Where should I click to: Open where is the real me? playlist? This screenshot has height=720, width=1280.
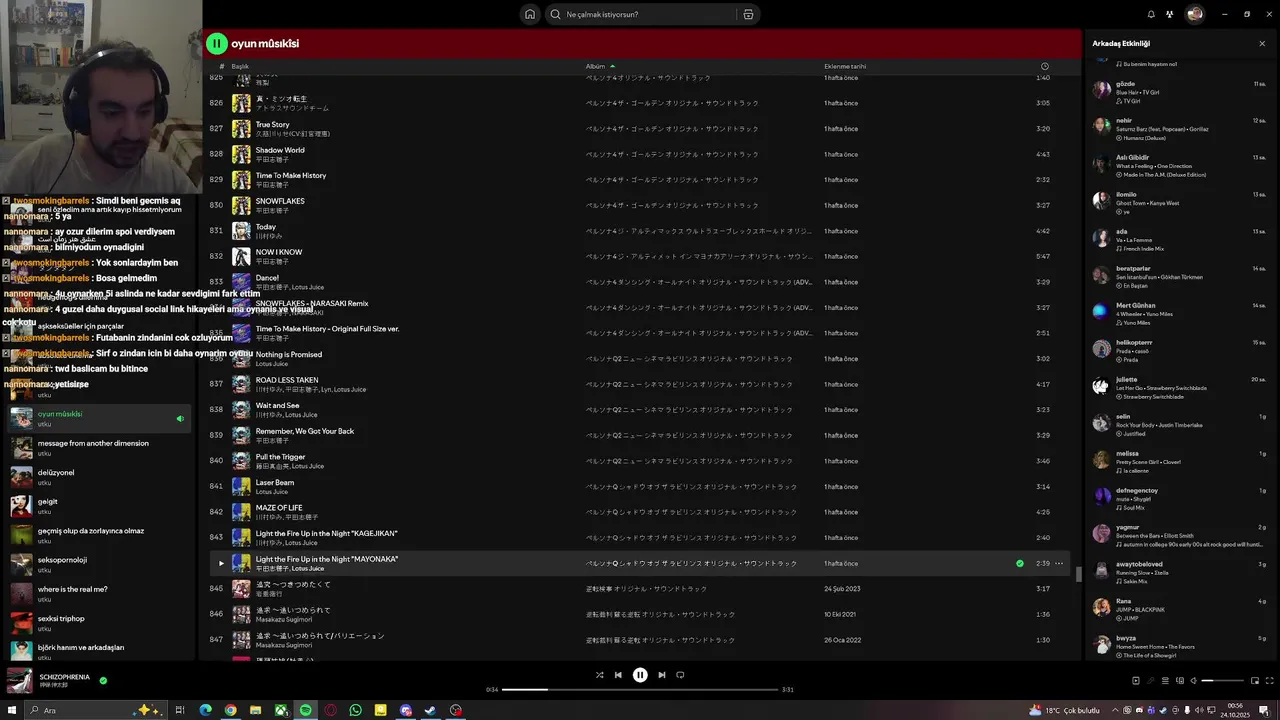click(98, 593)
